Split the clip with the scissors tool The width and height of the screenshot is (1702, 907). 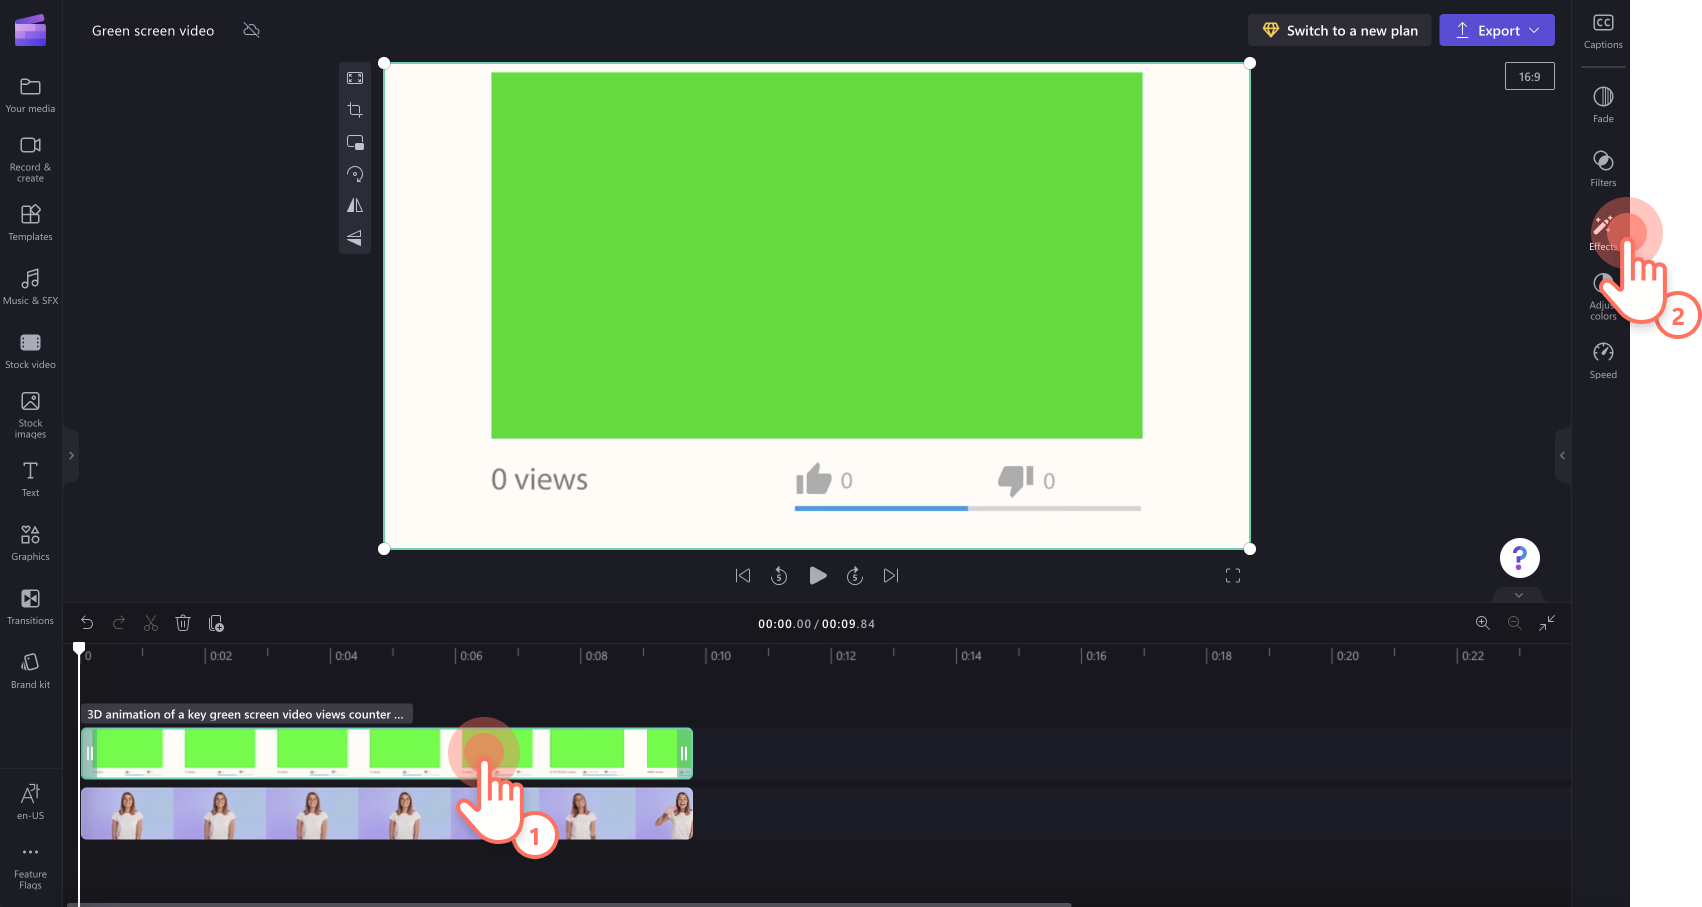coord(151,622)
